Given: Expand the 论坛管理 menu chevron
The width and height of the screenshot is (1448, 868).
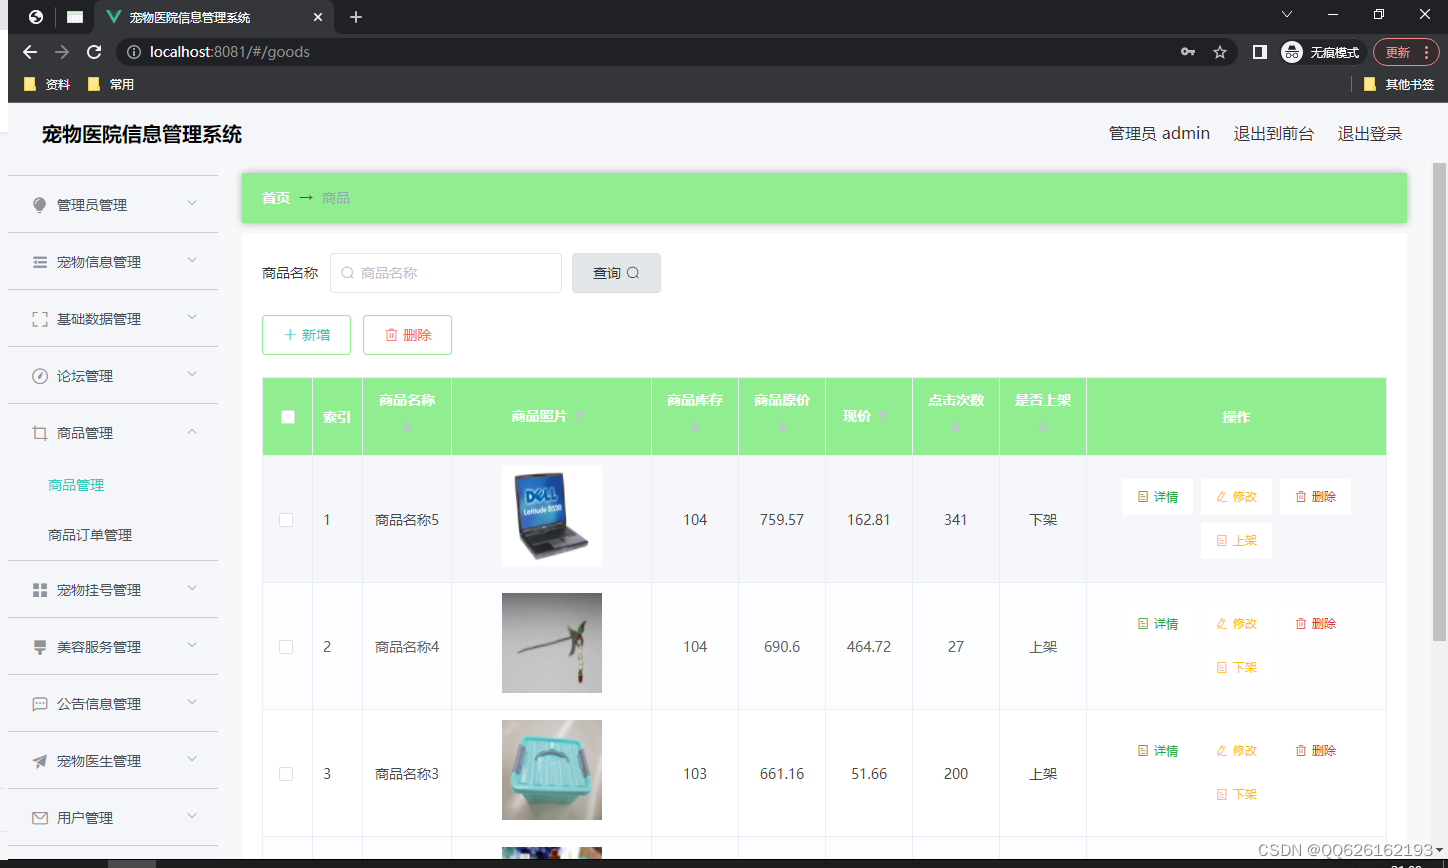Looking at the screenshot, I should pos(192,374).
